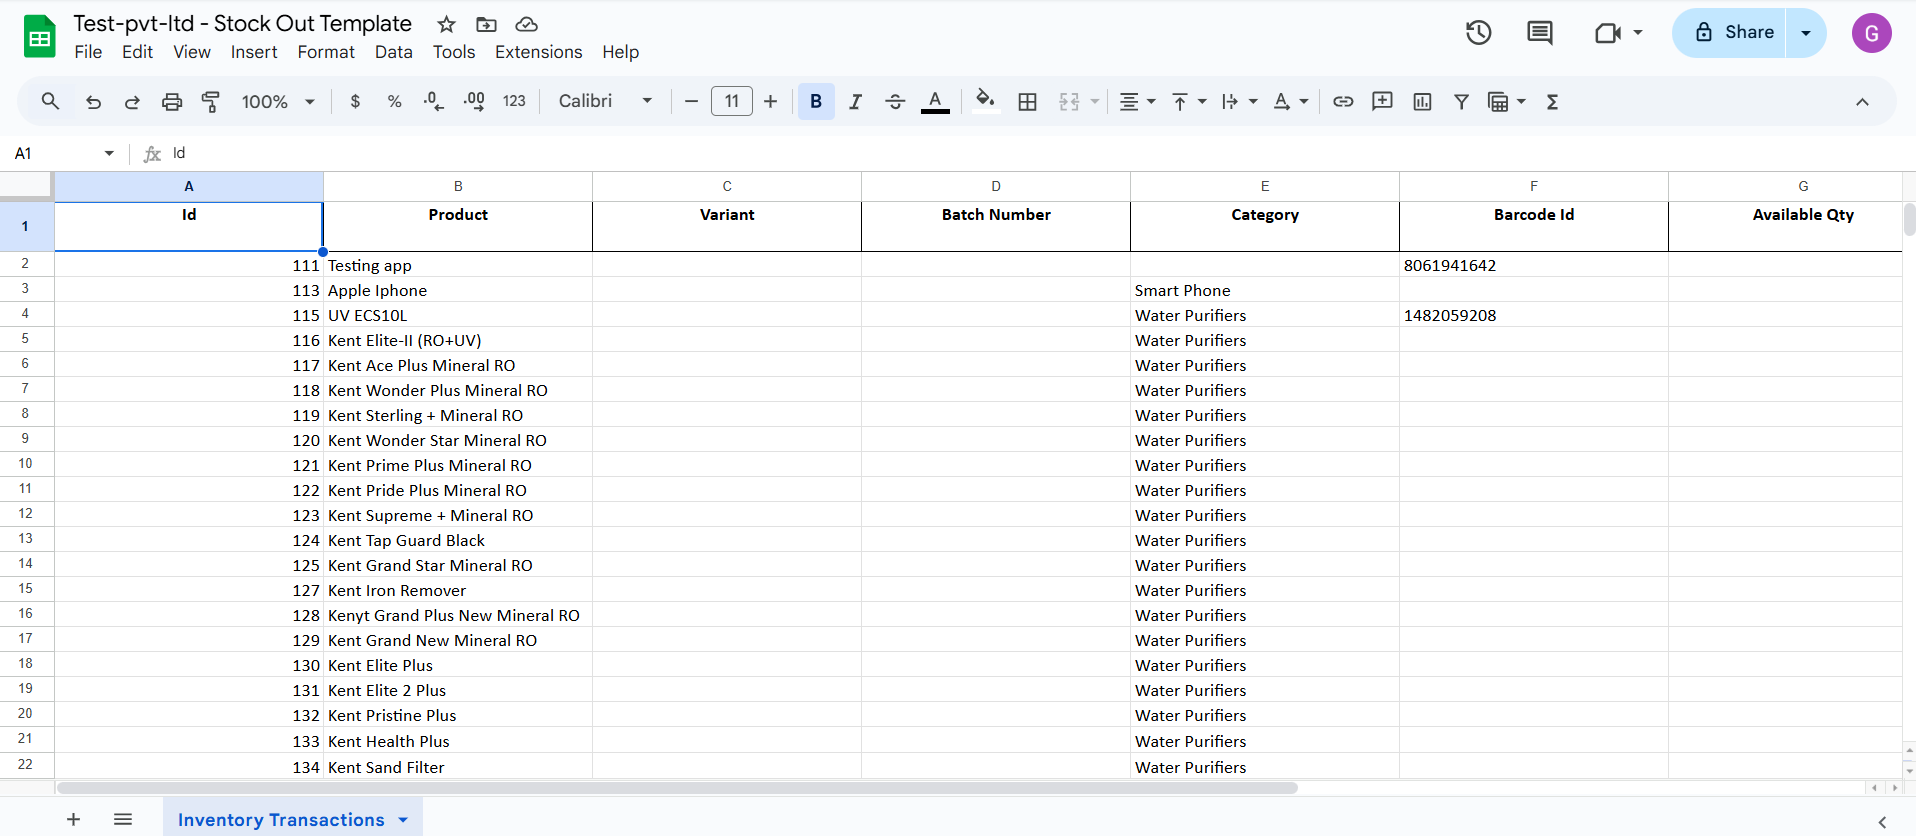The width and height of the screenshot is (1916, 836).
Task: Decrease decimal places
Action: point(434,101)
